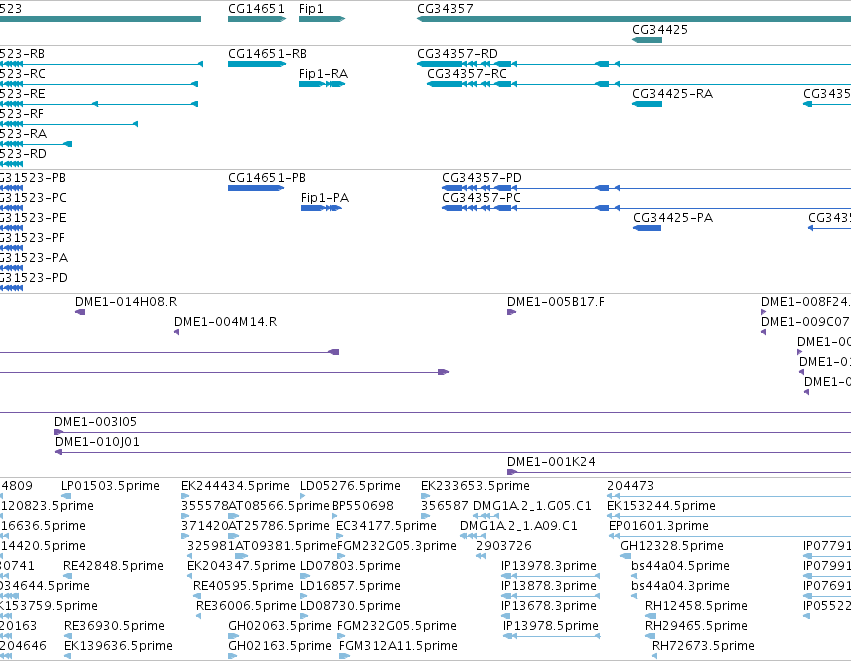
Task: Click protein CG34357-PC label
Action: (481, 198)
